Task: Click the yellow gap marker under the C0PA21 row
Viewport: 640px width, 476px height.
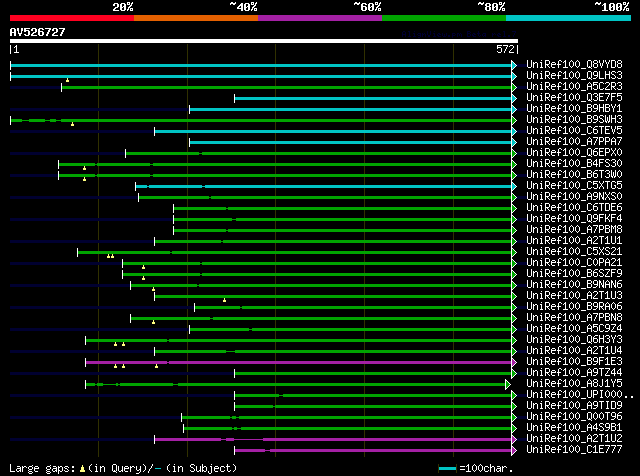Action: (x=143, y=267)
